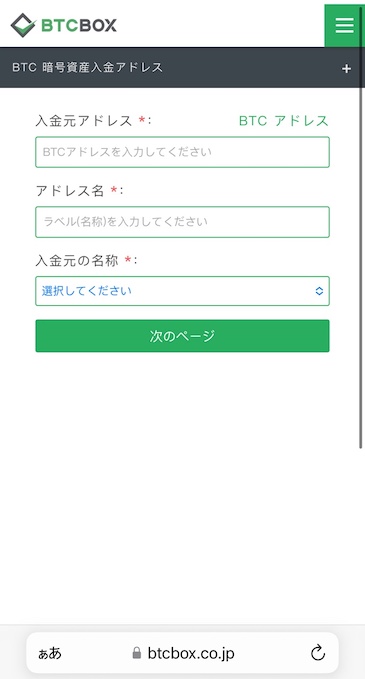Tap the lock icon beside btcbox.co.jp
The image size is (365, 679).
pyautogui.click(x=137, y=653)
